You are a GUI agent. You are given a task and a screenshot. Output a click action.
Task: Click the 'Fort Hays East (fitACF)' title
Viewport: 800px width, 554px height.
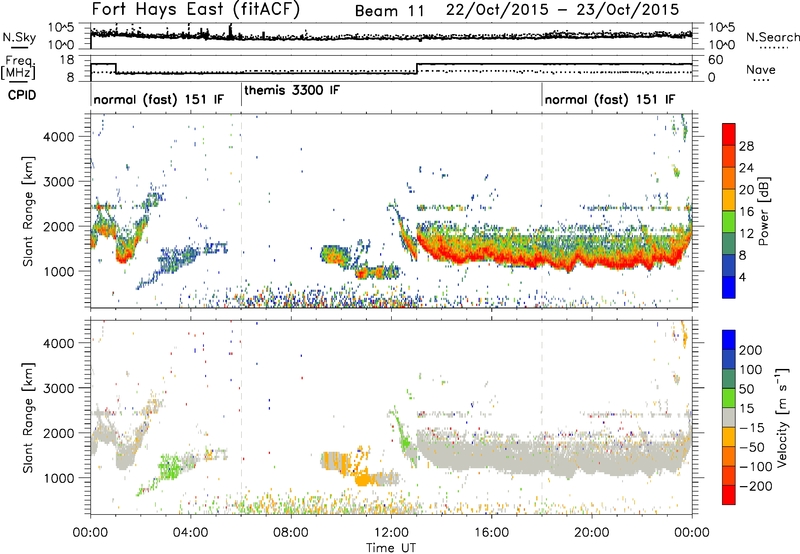[x=195, y=9]
